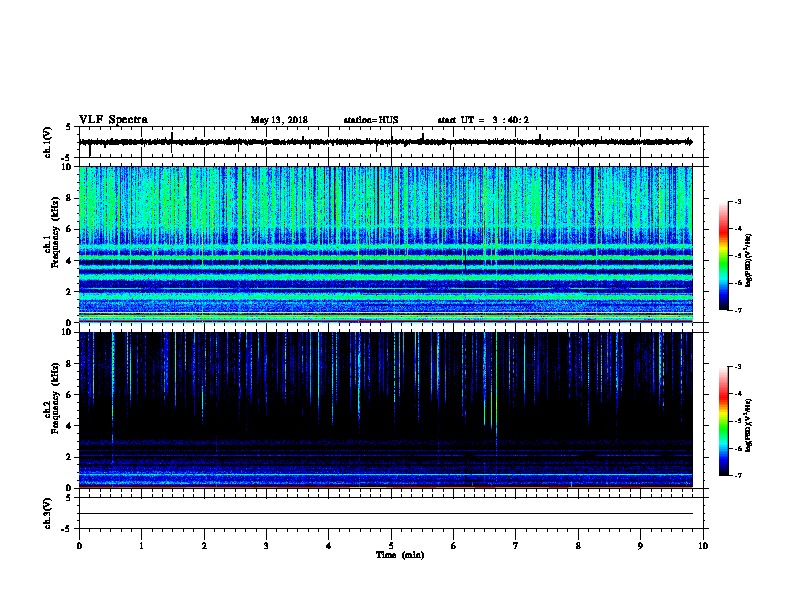Click the "10" tick on the time axis
The width and height of the screenshot is (792, 612).
point(703,546)
